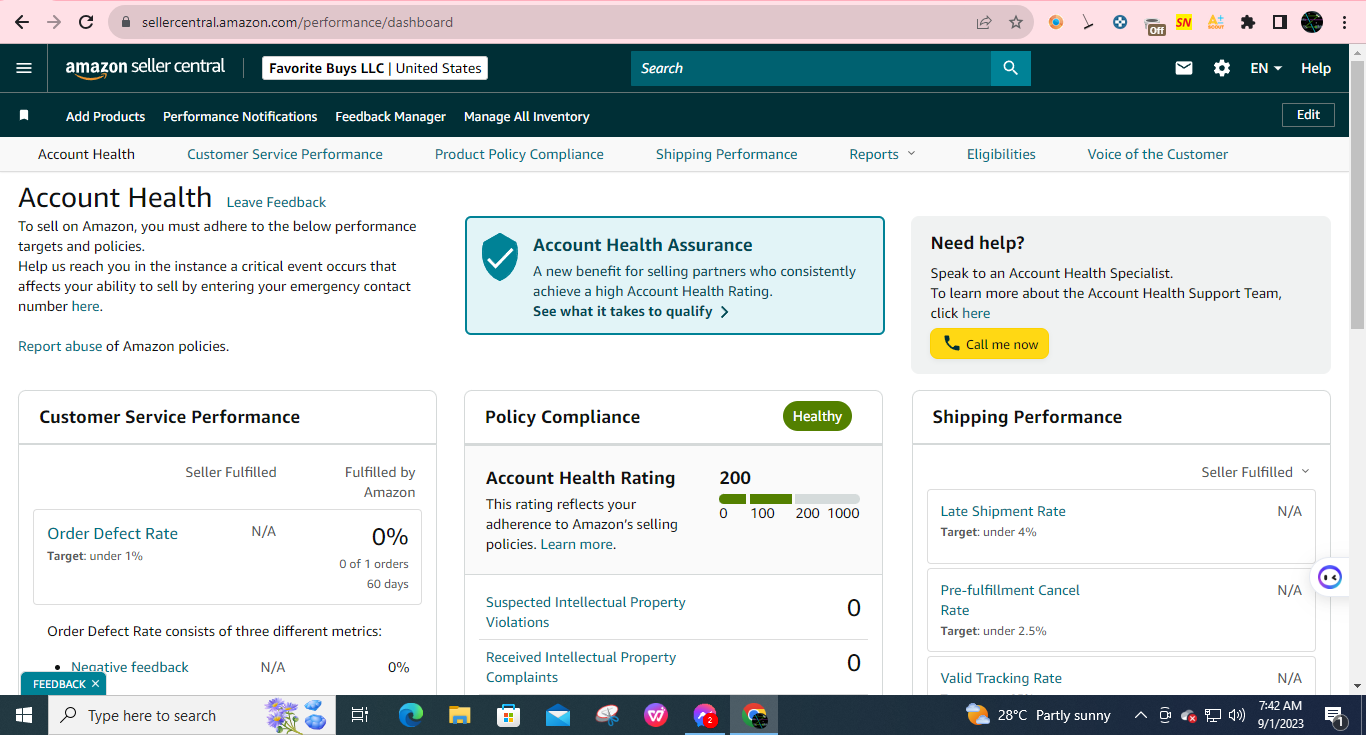Click the Account Health Rating progress bar

point(789,499)
